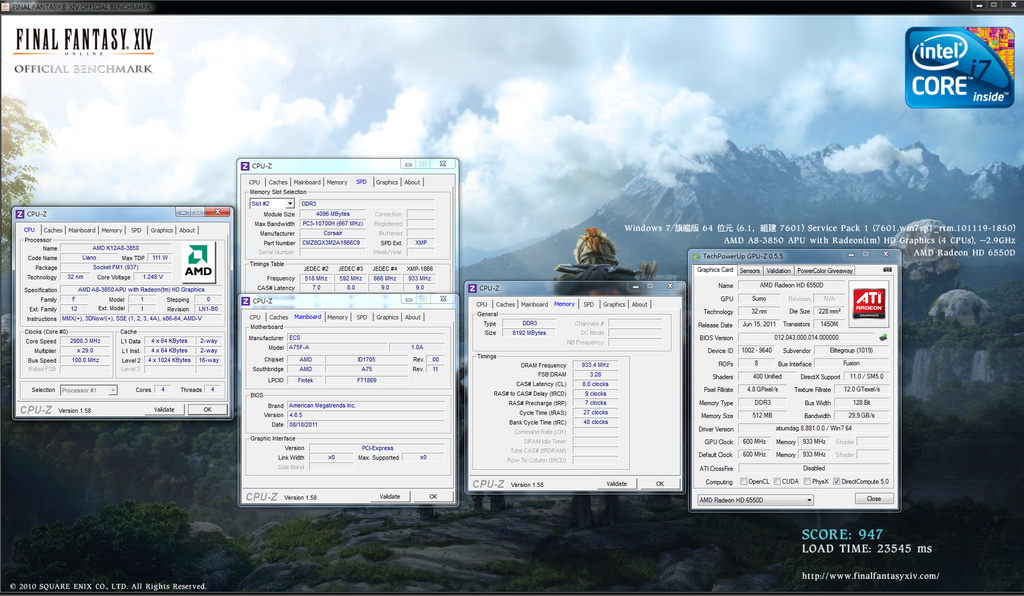Click the 'Elitegroup (1019)' Subvendor value
1024x596 pixels.
[852, 351]
